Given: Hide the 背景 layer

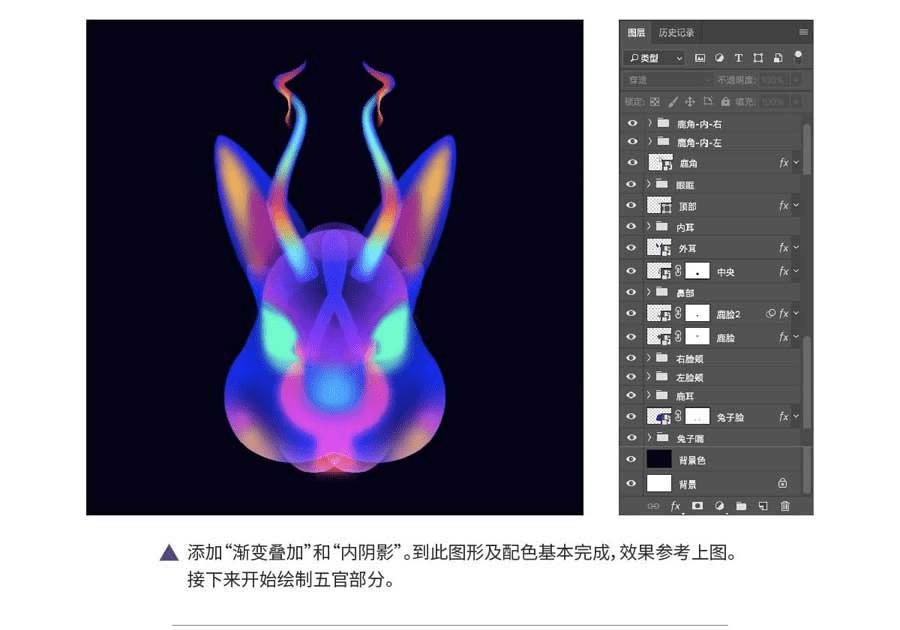Looking at the screenshot, I should point(632,484).
